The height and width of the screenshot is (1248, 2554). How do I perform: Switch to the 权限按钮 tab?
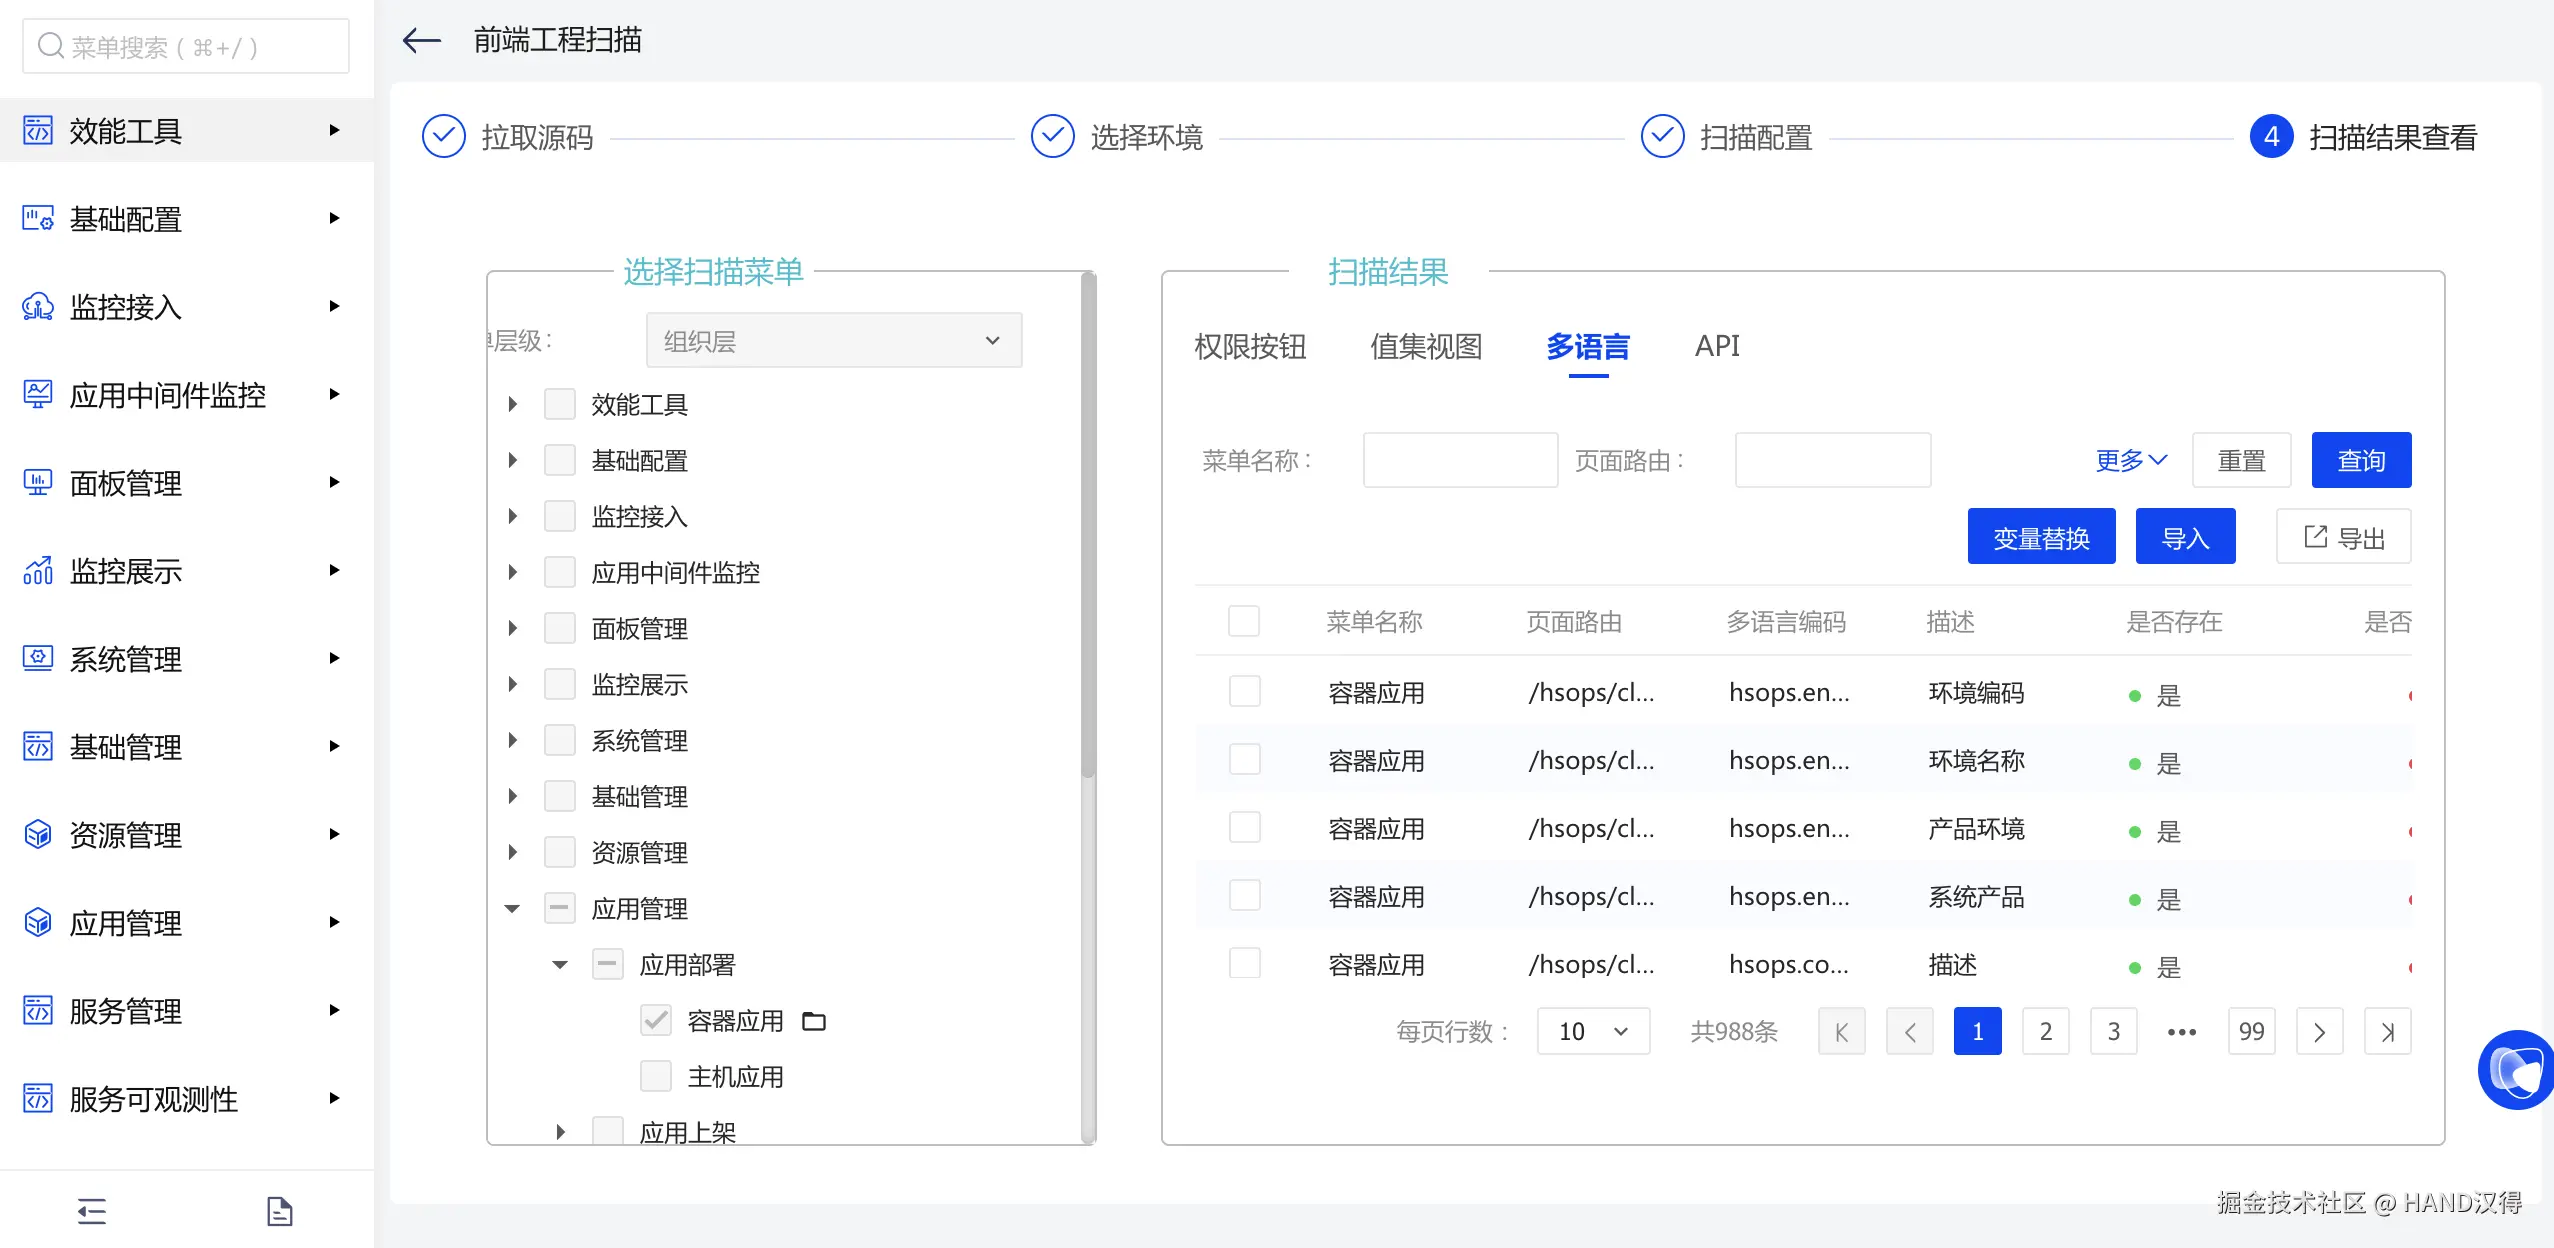(x=1250, y=347)
